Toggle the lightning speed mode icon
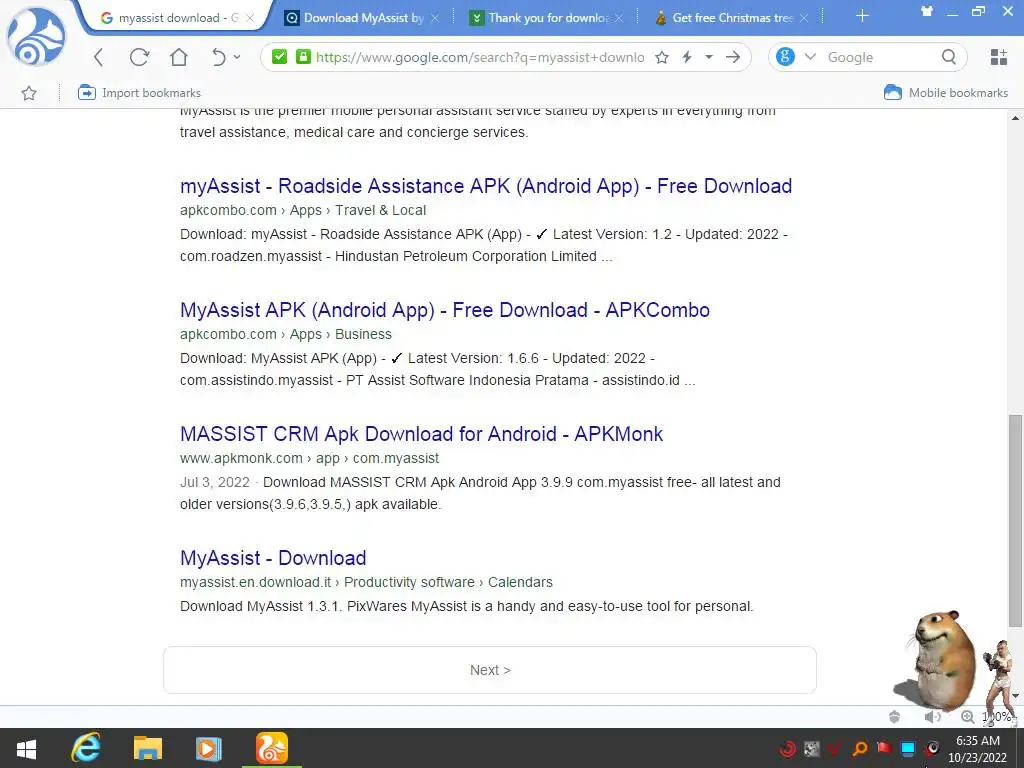 [686, 57]
